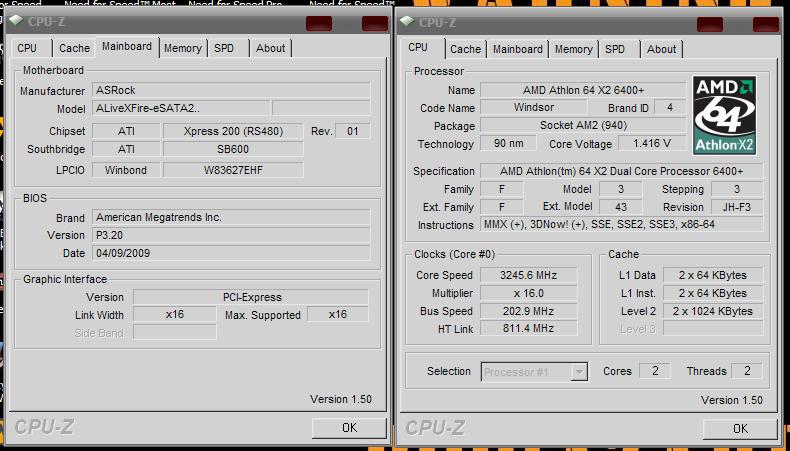790x451 pixels.
Task: Open the Memory tab in right window
Action: point(573,49)
